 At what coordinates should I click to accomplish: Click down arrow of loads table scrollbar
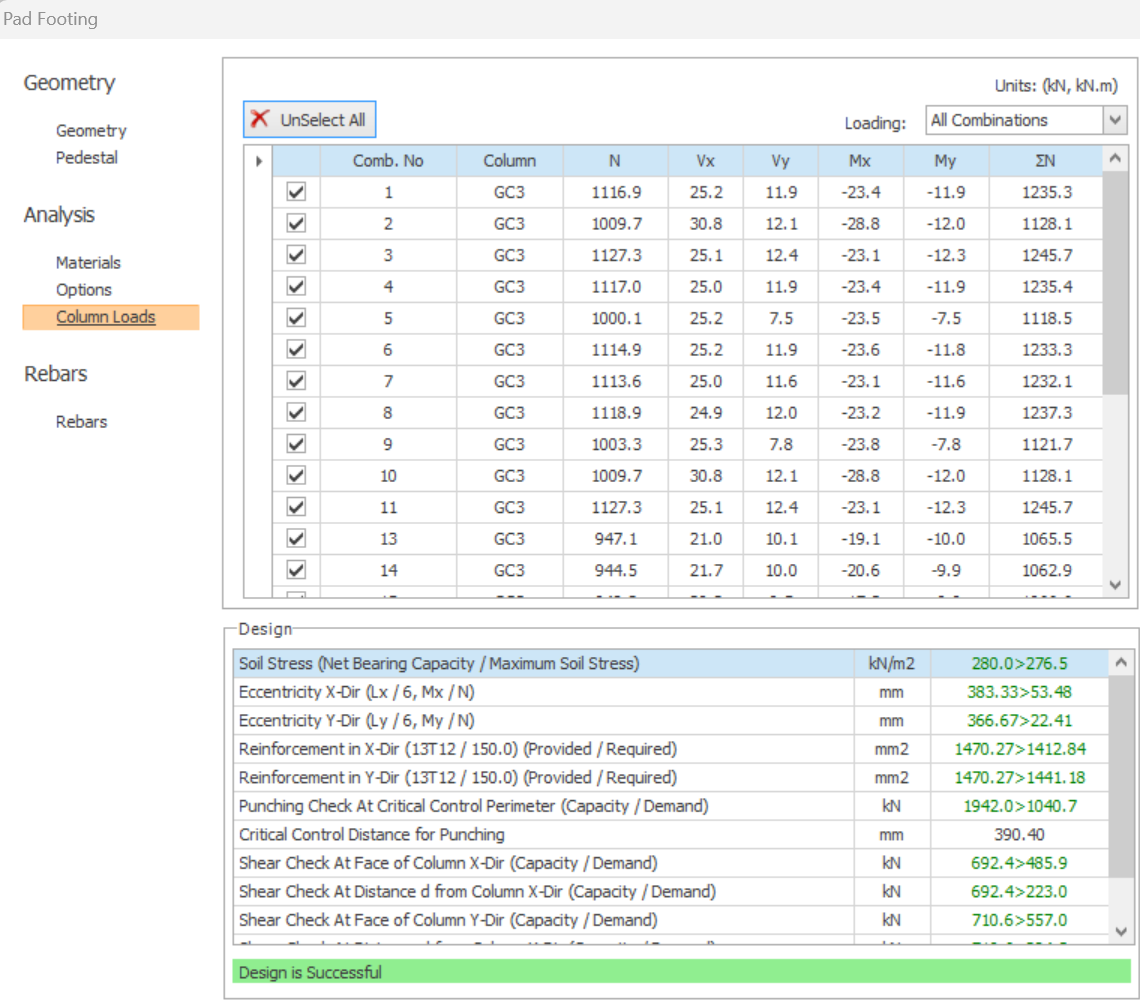tap(1116, 584)
